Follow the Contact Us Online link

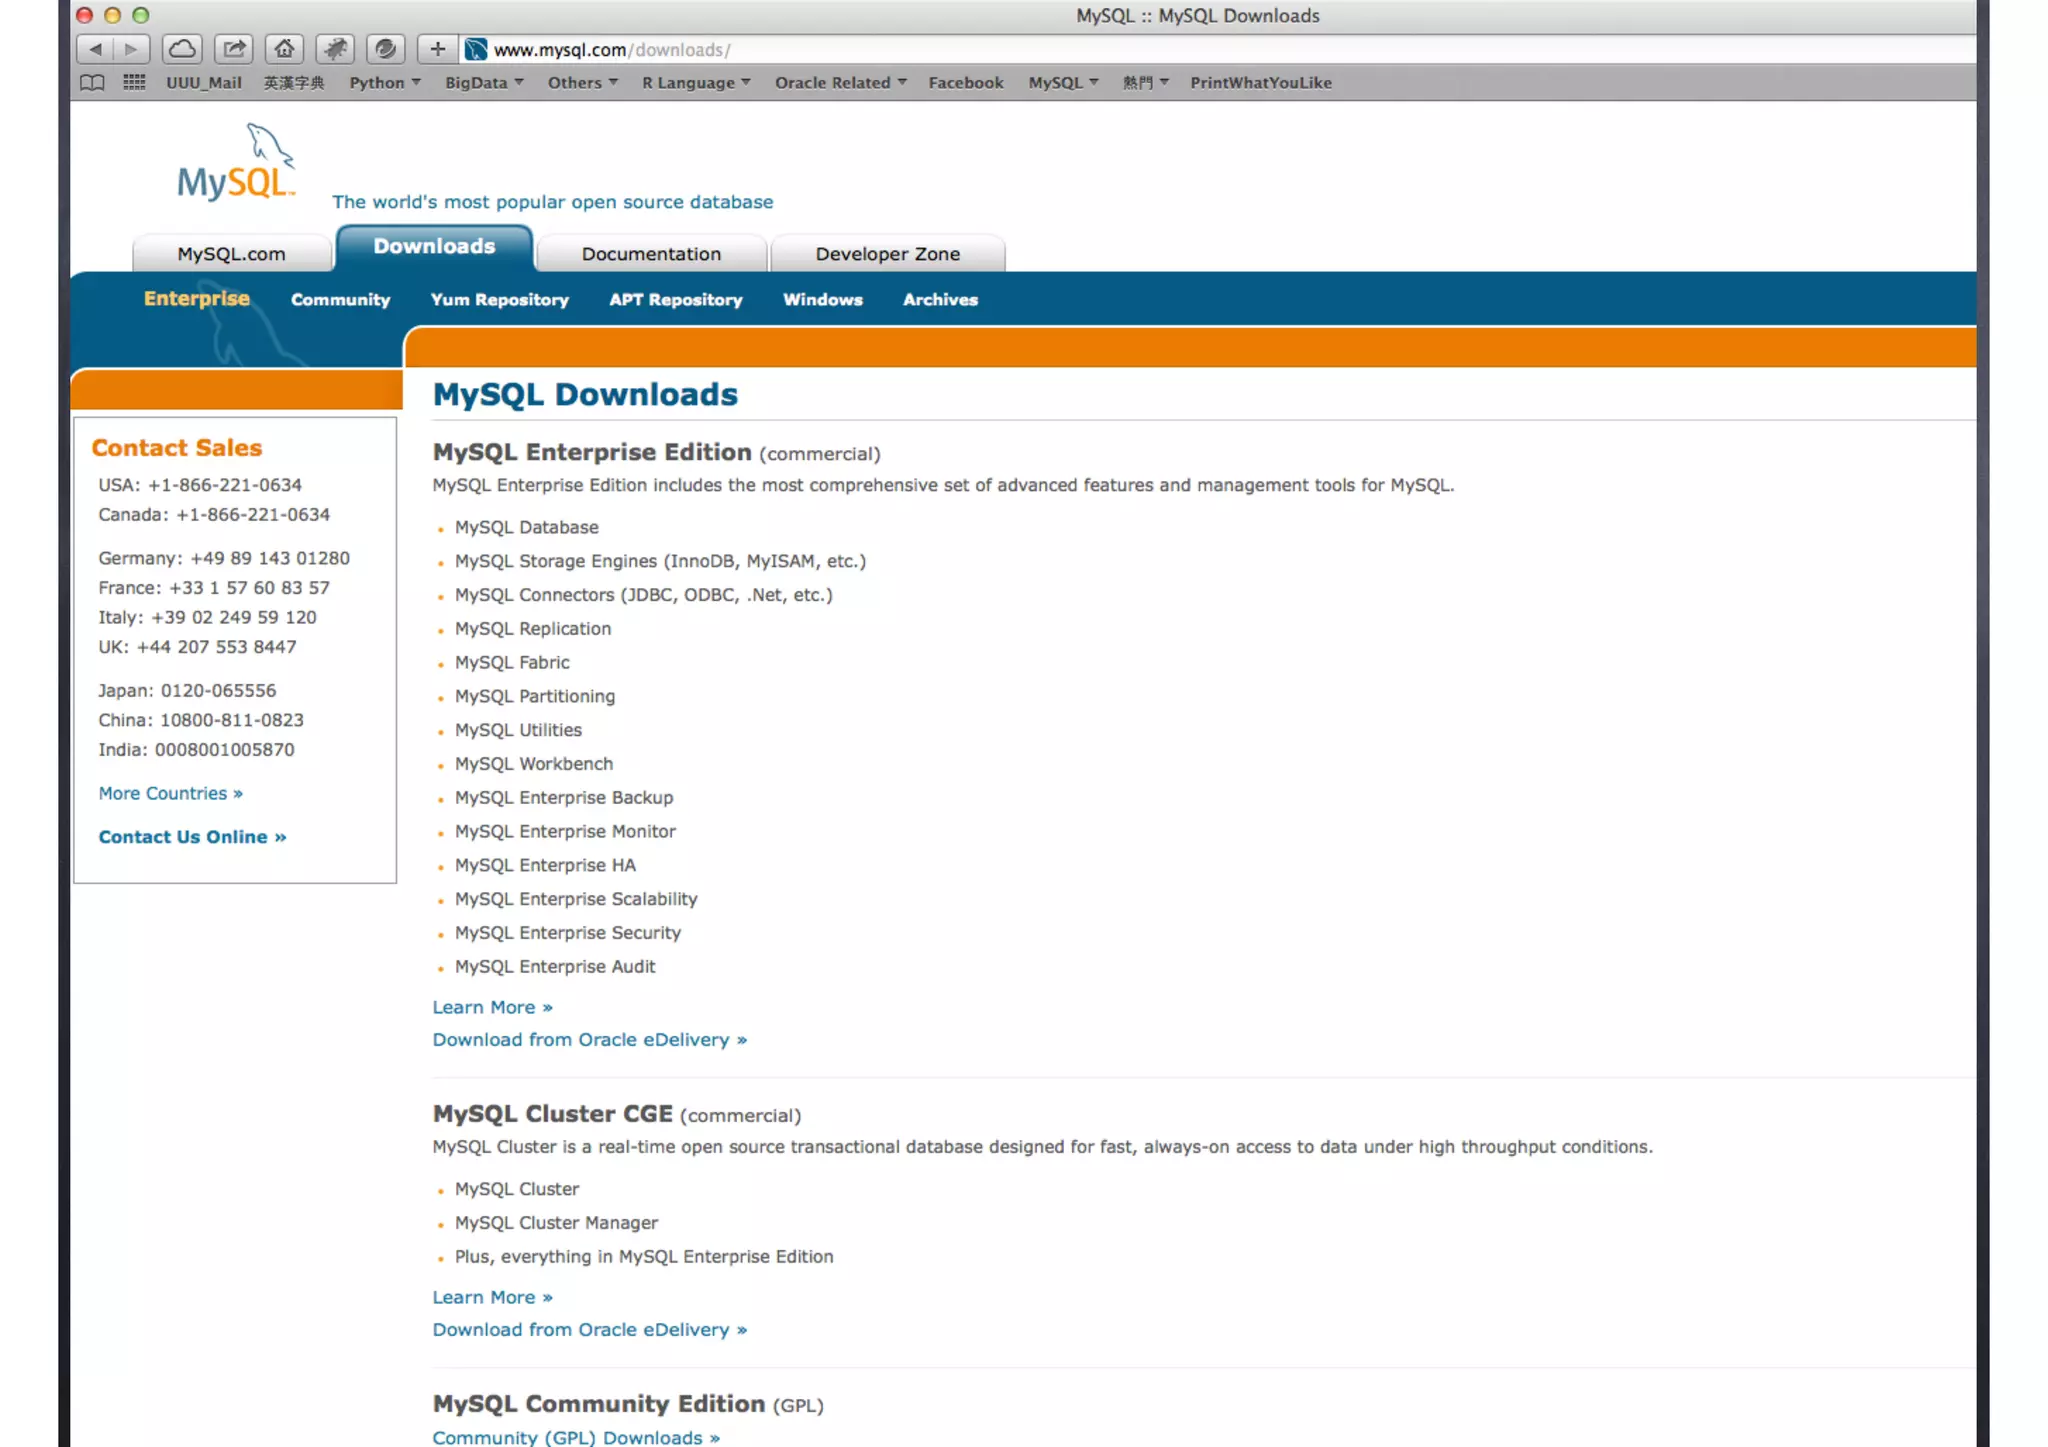point(192,837)
